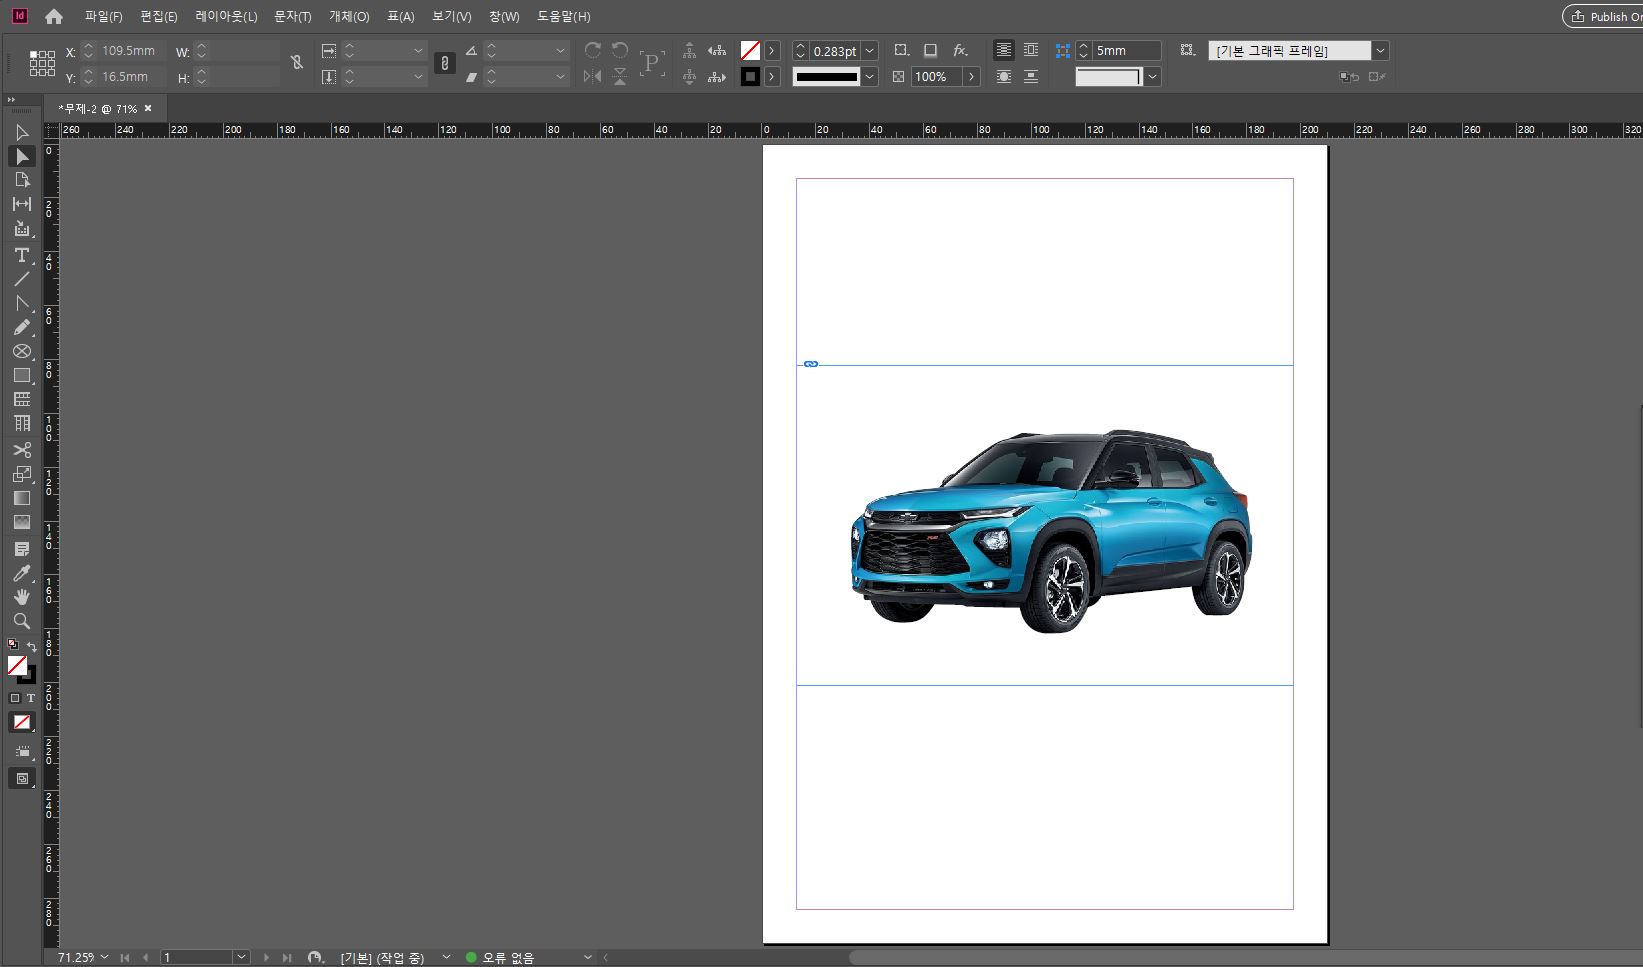The height and width of the screenshot is (967, 1643).
Task: Click the toolbox fill swatch
Action: click(x=17, y=665)
